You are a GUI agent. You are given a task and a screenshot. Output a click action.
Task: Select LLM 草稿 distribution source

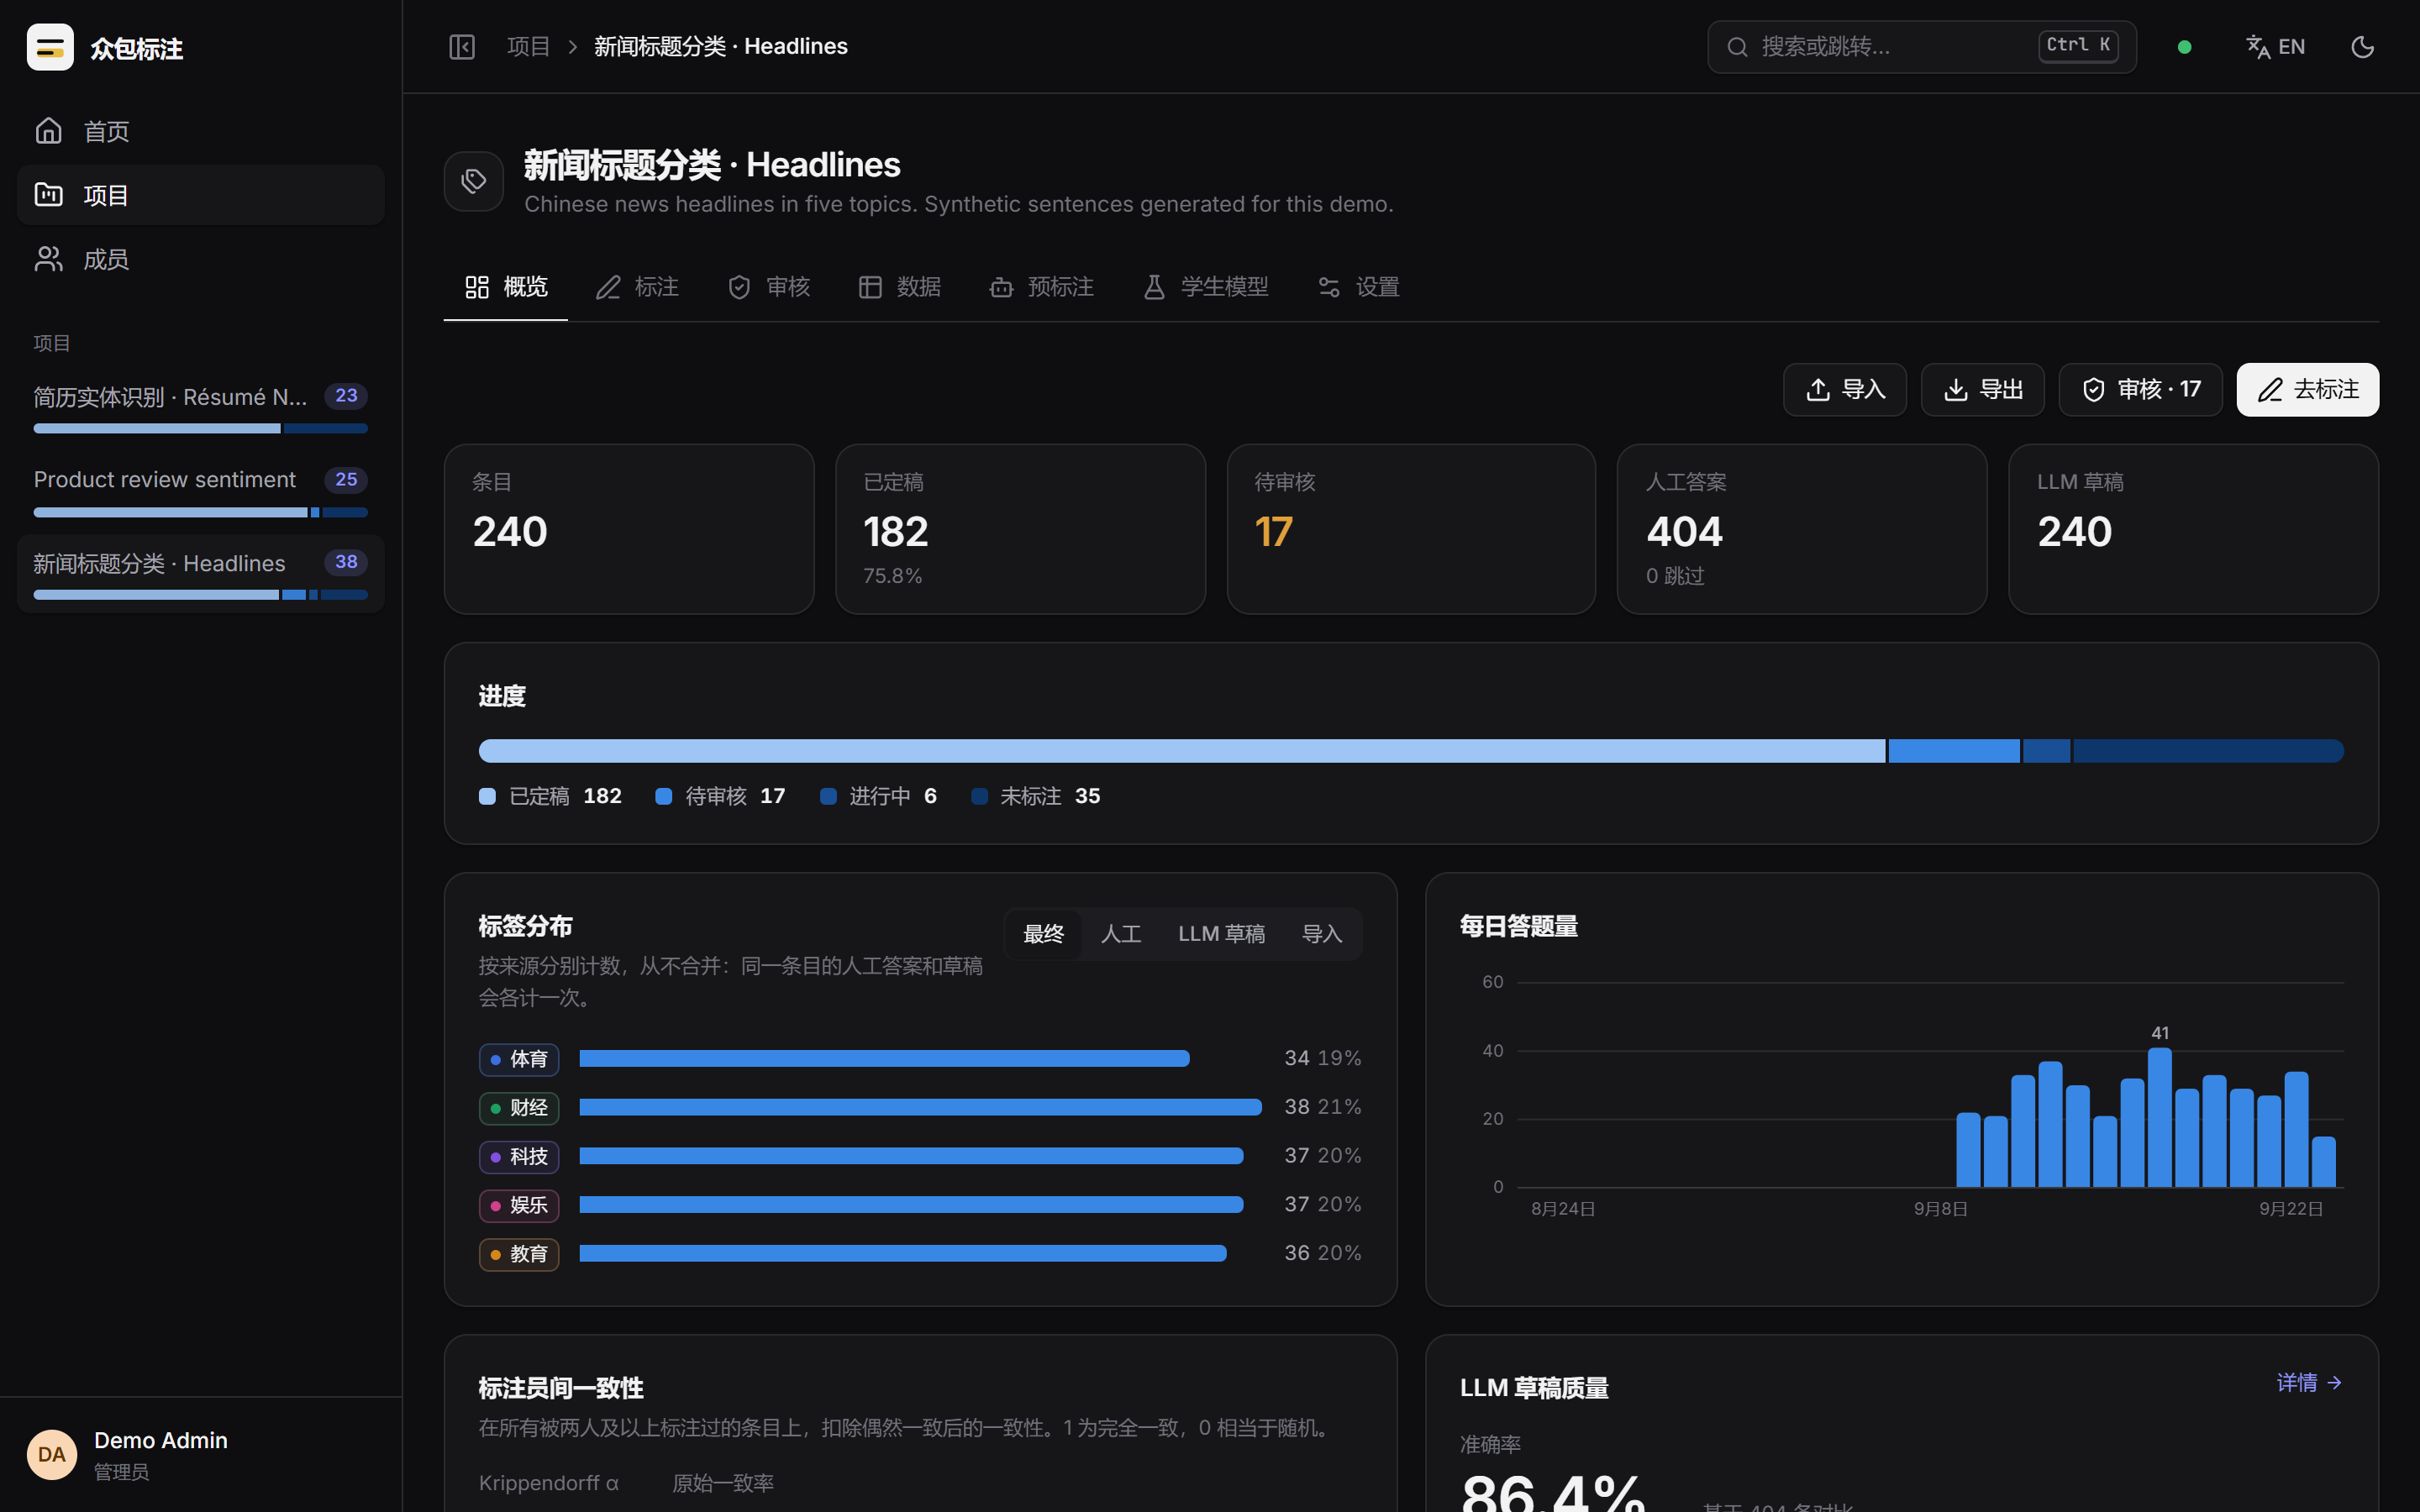point(1221,934)
